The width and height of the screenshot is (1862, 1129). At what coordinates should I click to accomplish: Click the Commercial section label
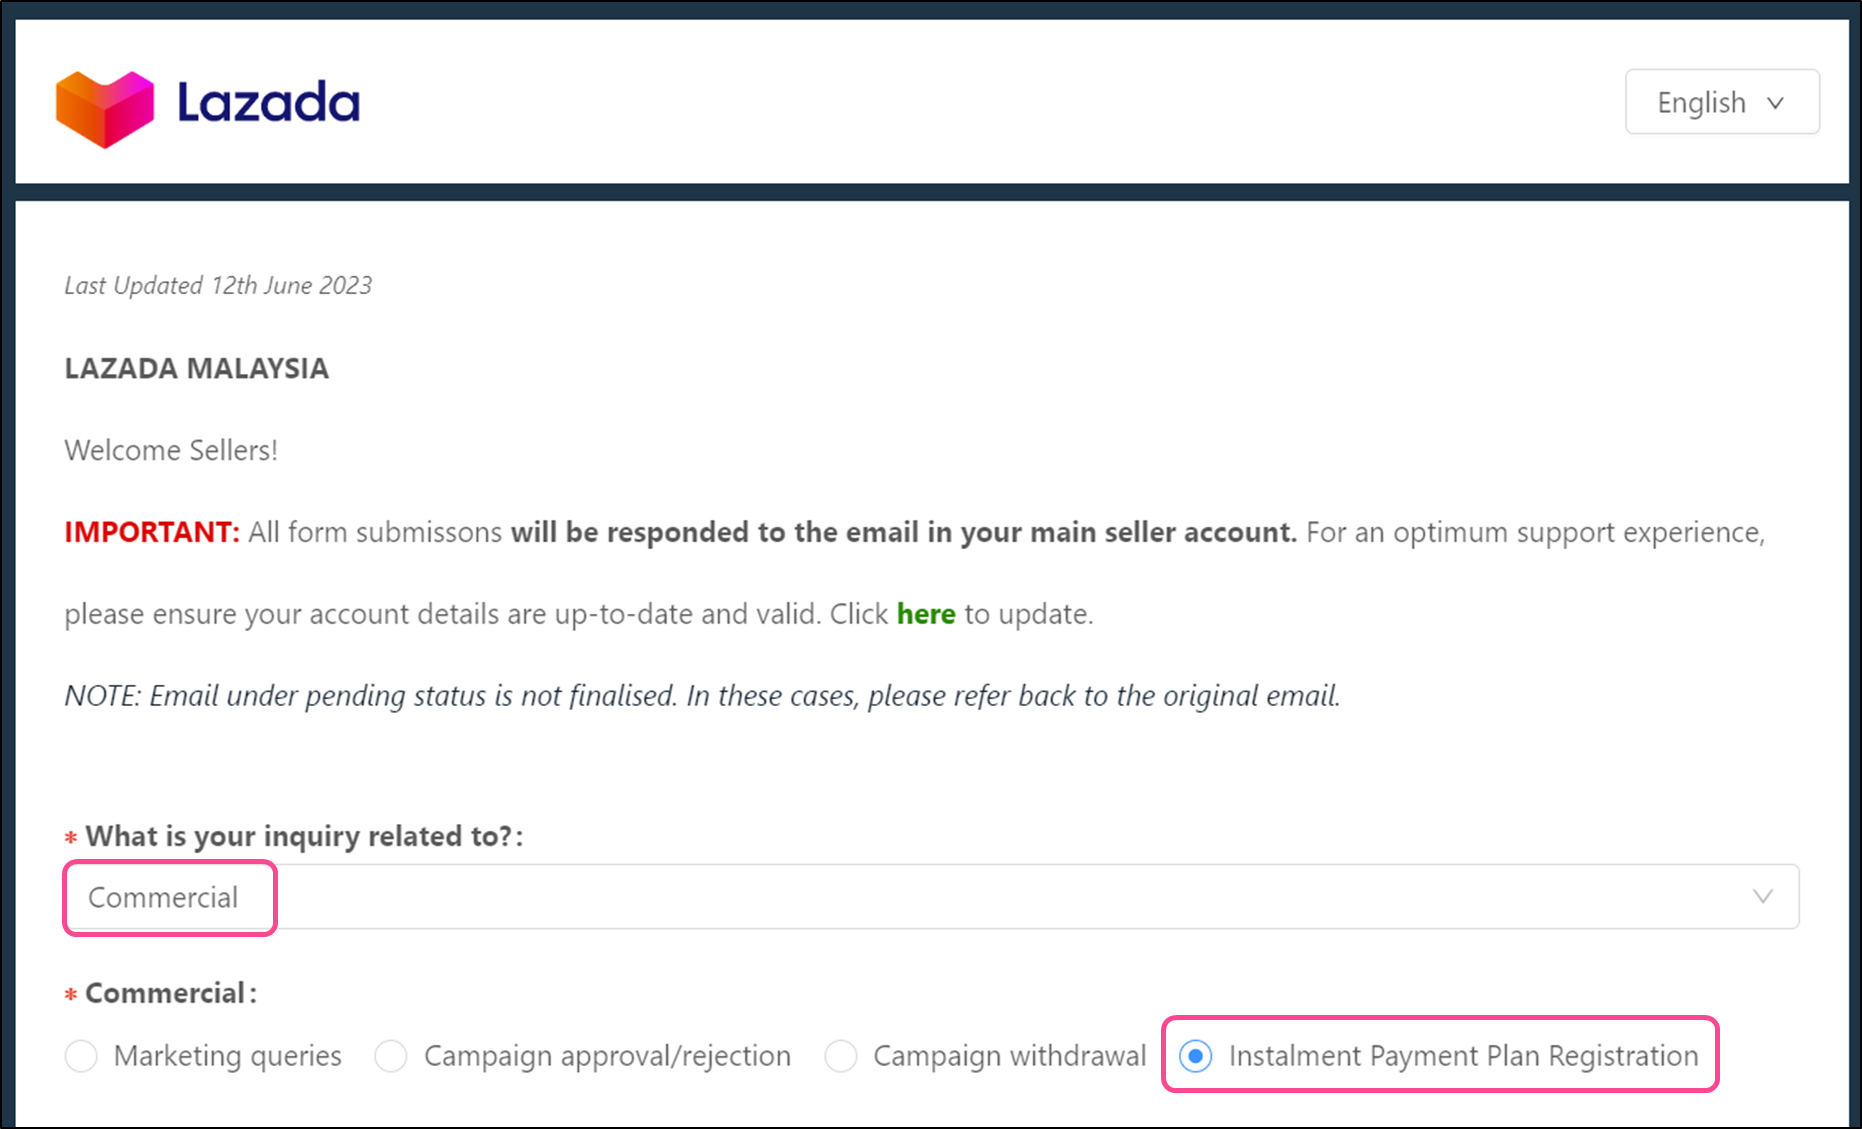click(x=160, y=992)
